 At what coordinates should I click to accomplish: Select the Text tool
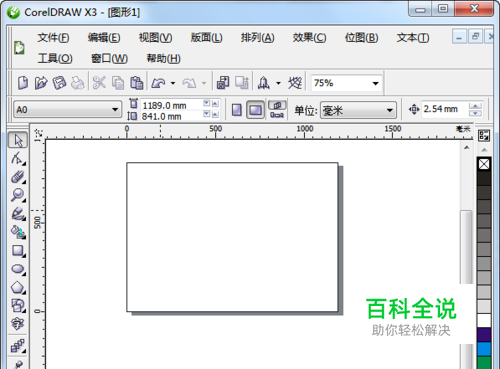point(18,324)
